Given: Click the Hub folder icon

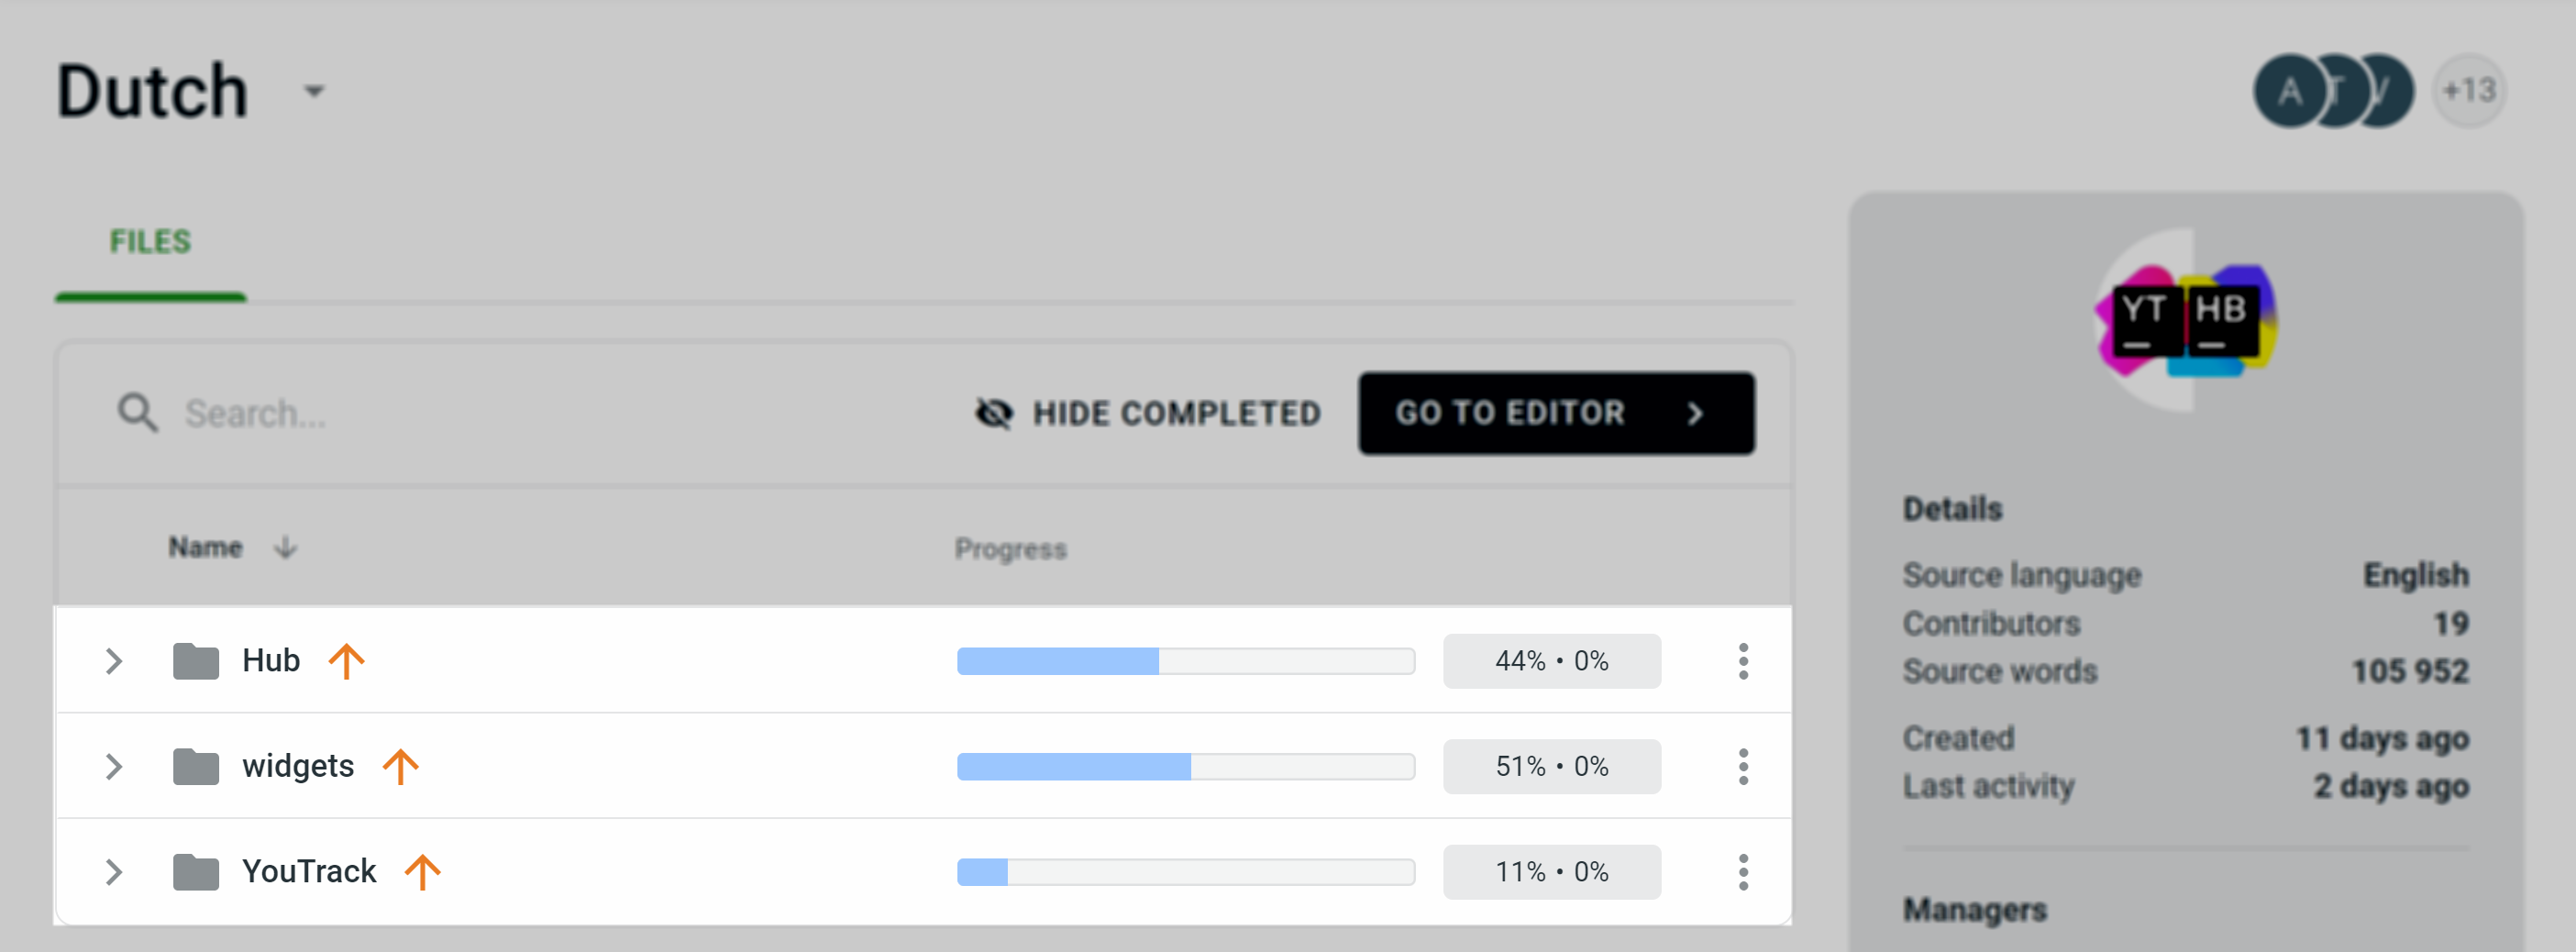Looking at the screenshot, I should [x=196, y=660].
